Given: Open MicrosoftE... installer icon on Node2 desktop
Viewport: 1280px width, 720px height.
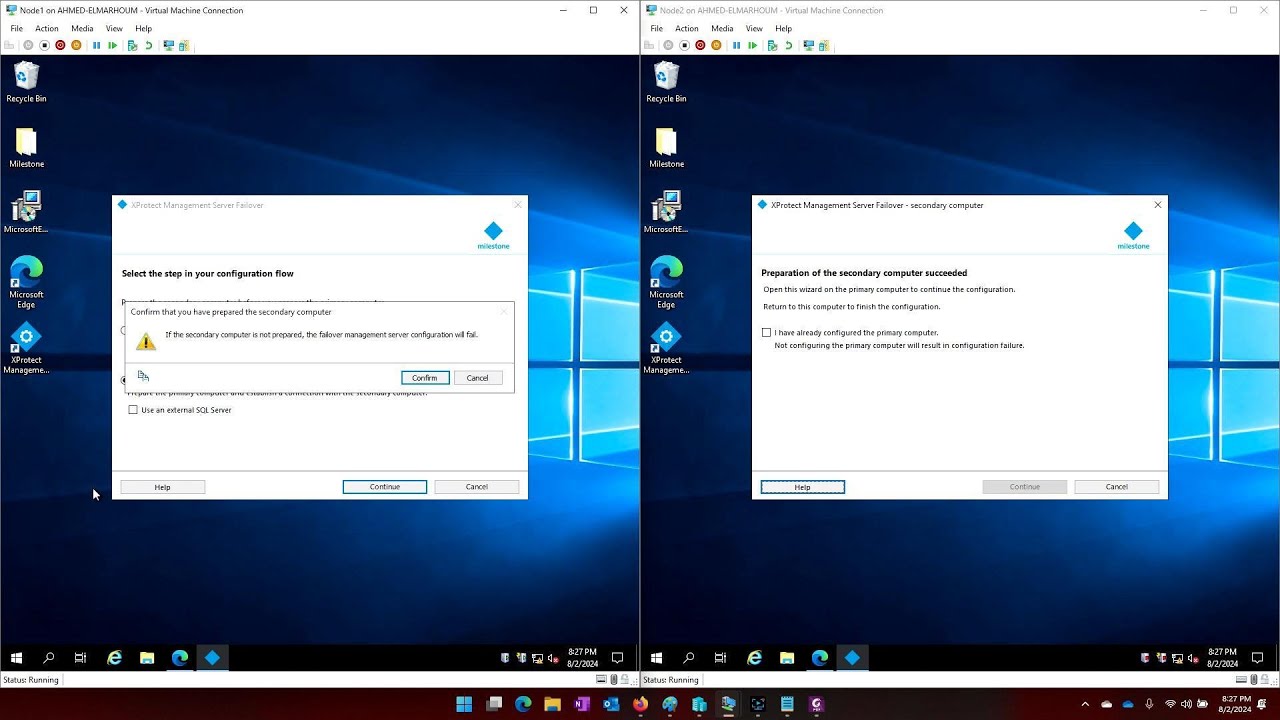Looking at the screenshot, I should [666, 213].
